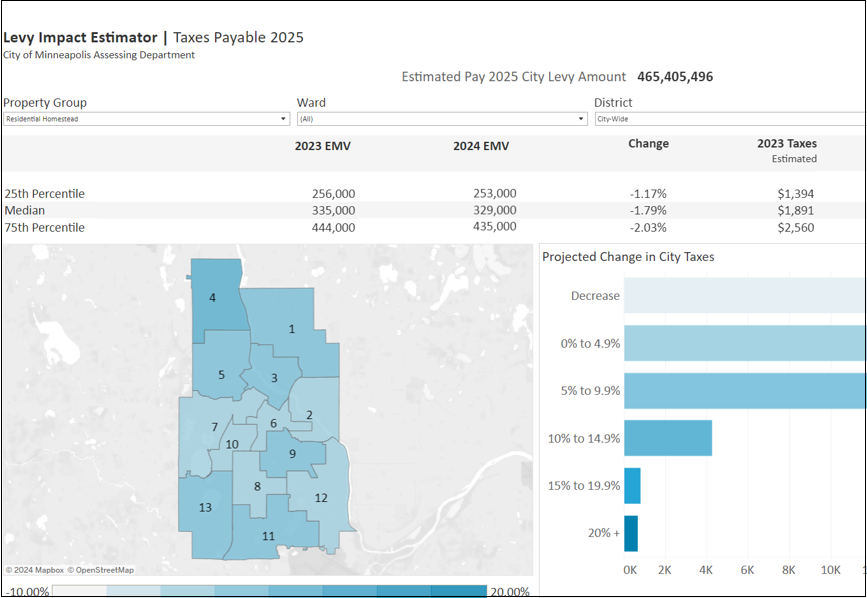The height and width of the screenshot is (598, 867).
Task: Select Ward 3 on the map
Action: [x=274, y=379]
